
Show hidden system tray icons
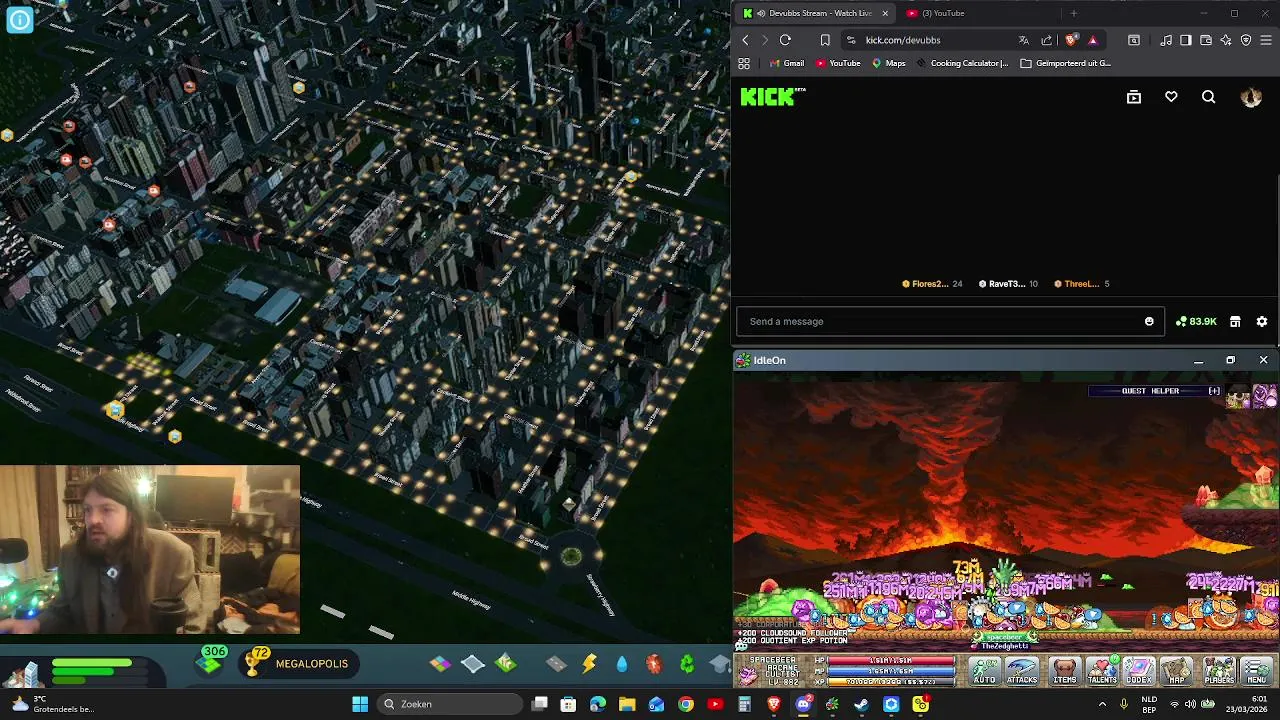(1102, 704)
